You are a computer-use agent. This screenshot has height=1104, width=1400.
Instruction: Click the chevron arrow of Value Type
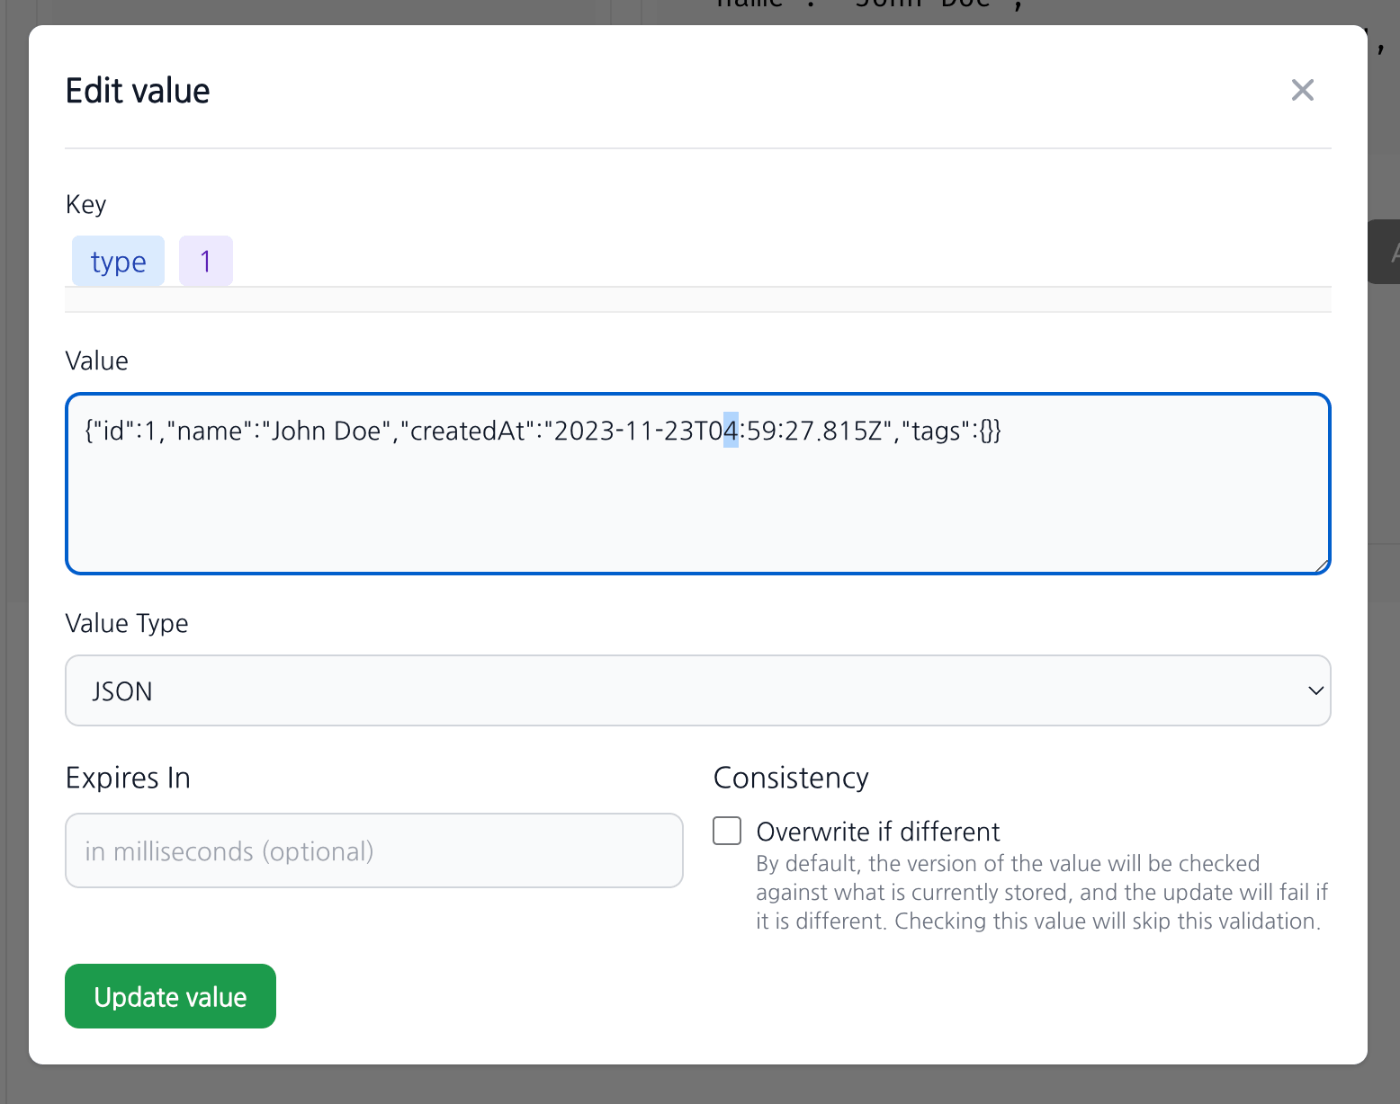click(x=1315, y=691)
